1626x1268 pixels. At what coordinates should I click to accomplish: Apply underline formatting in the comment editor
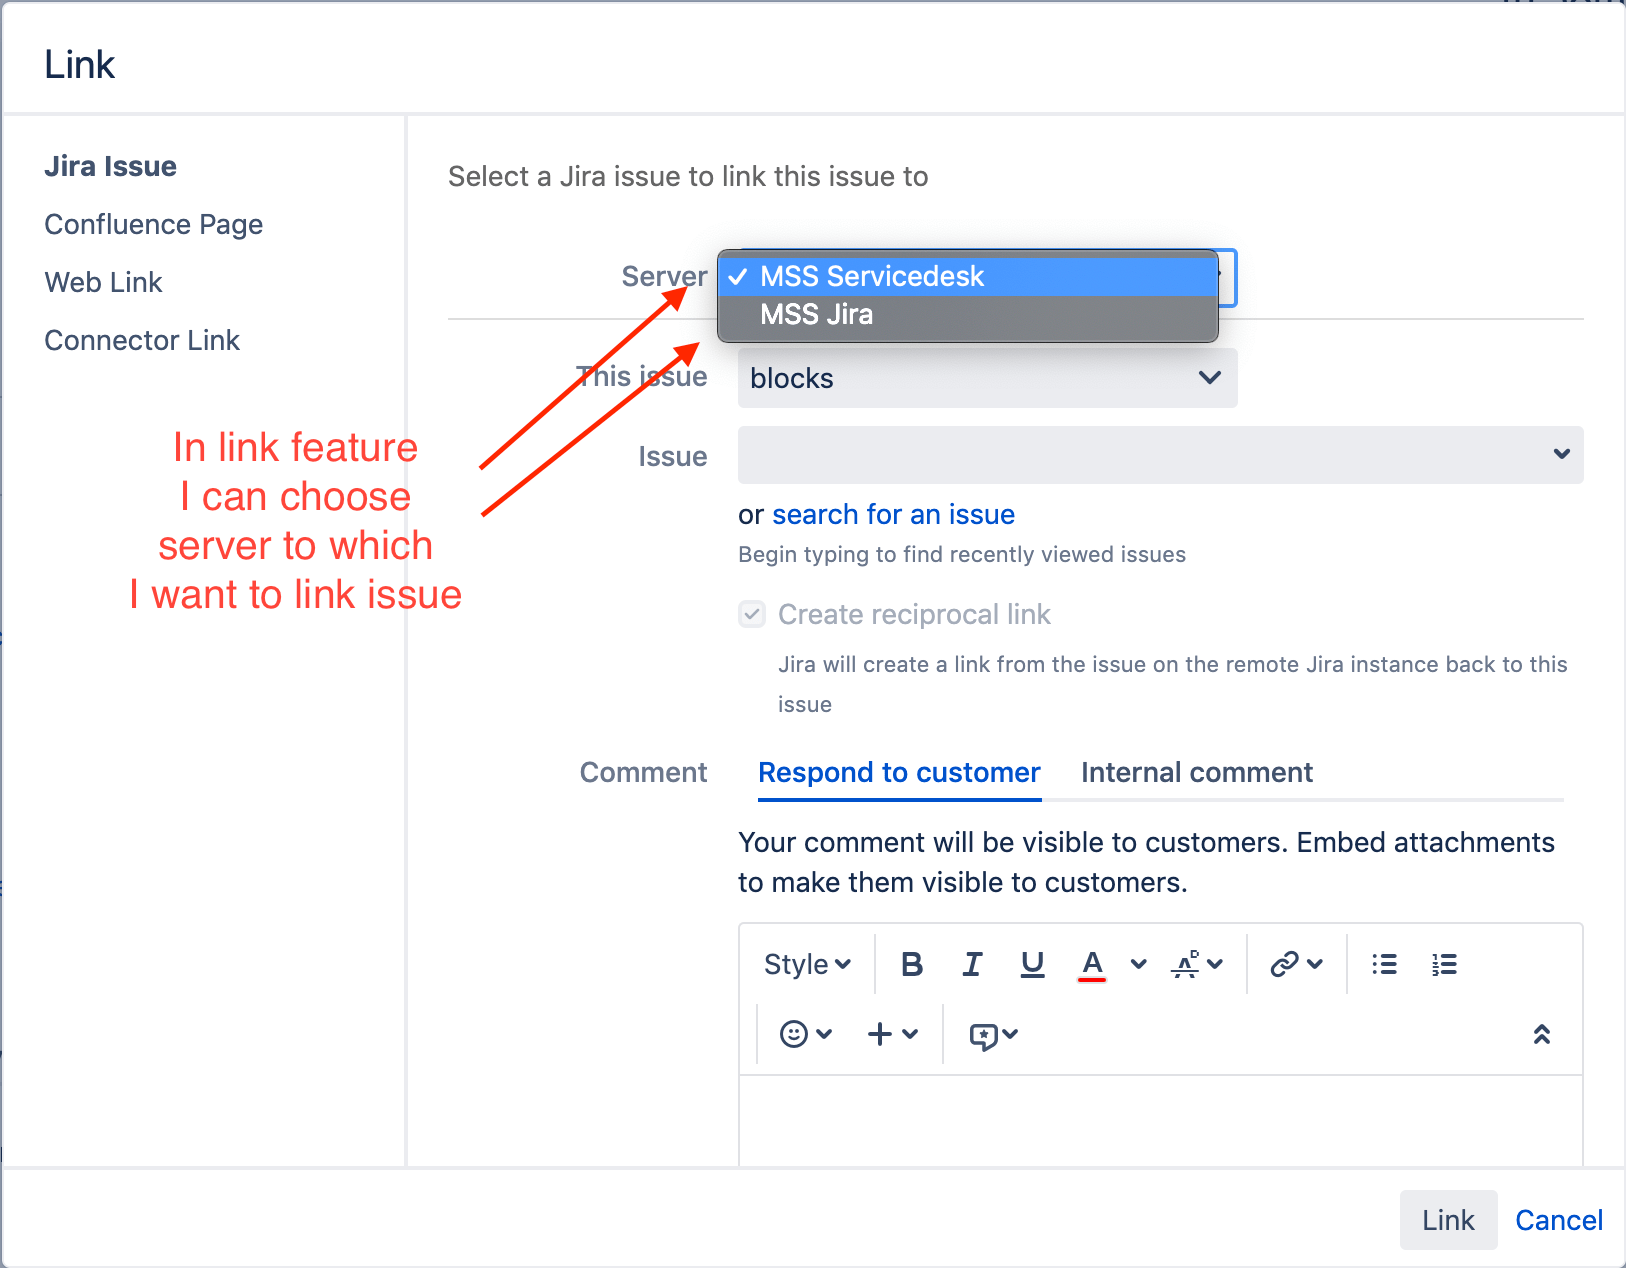pos(1032,964)
